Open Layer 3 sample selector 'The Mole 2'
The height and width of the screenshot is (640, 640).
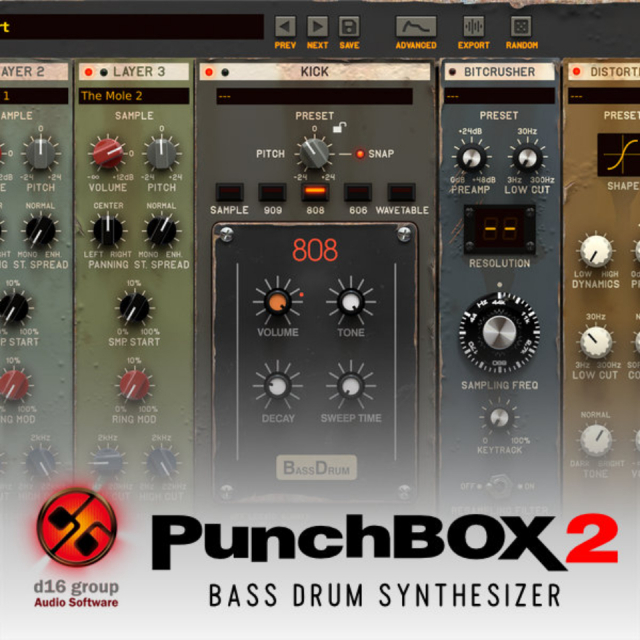click(x=134, y=96)
